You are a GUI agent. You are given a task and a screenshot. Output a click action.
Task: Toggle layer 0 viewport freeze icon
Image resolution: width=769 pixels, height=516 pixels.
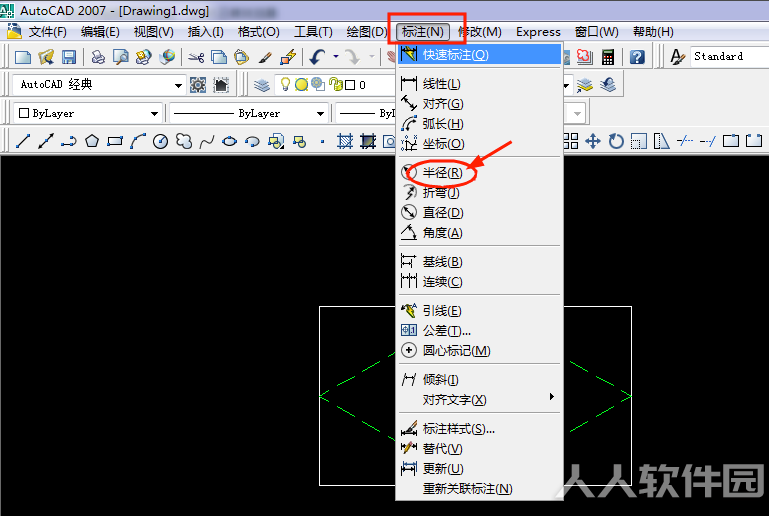[x=318, y=84]
